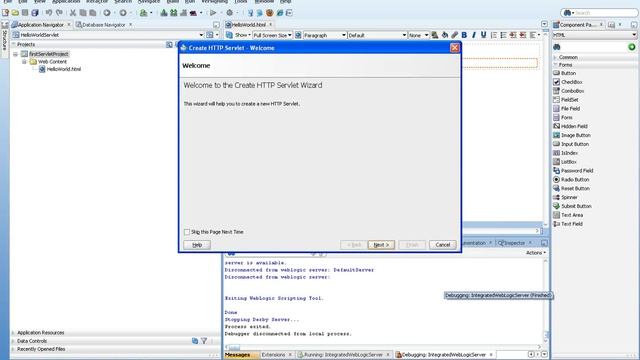Open the Full Screen Size dropdown
The width and height of the screenshot is (640, 360).
tap(272, 35)
